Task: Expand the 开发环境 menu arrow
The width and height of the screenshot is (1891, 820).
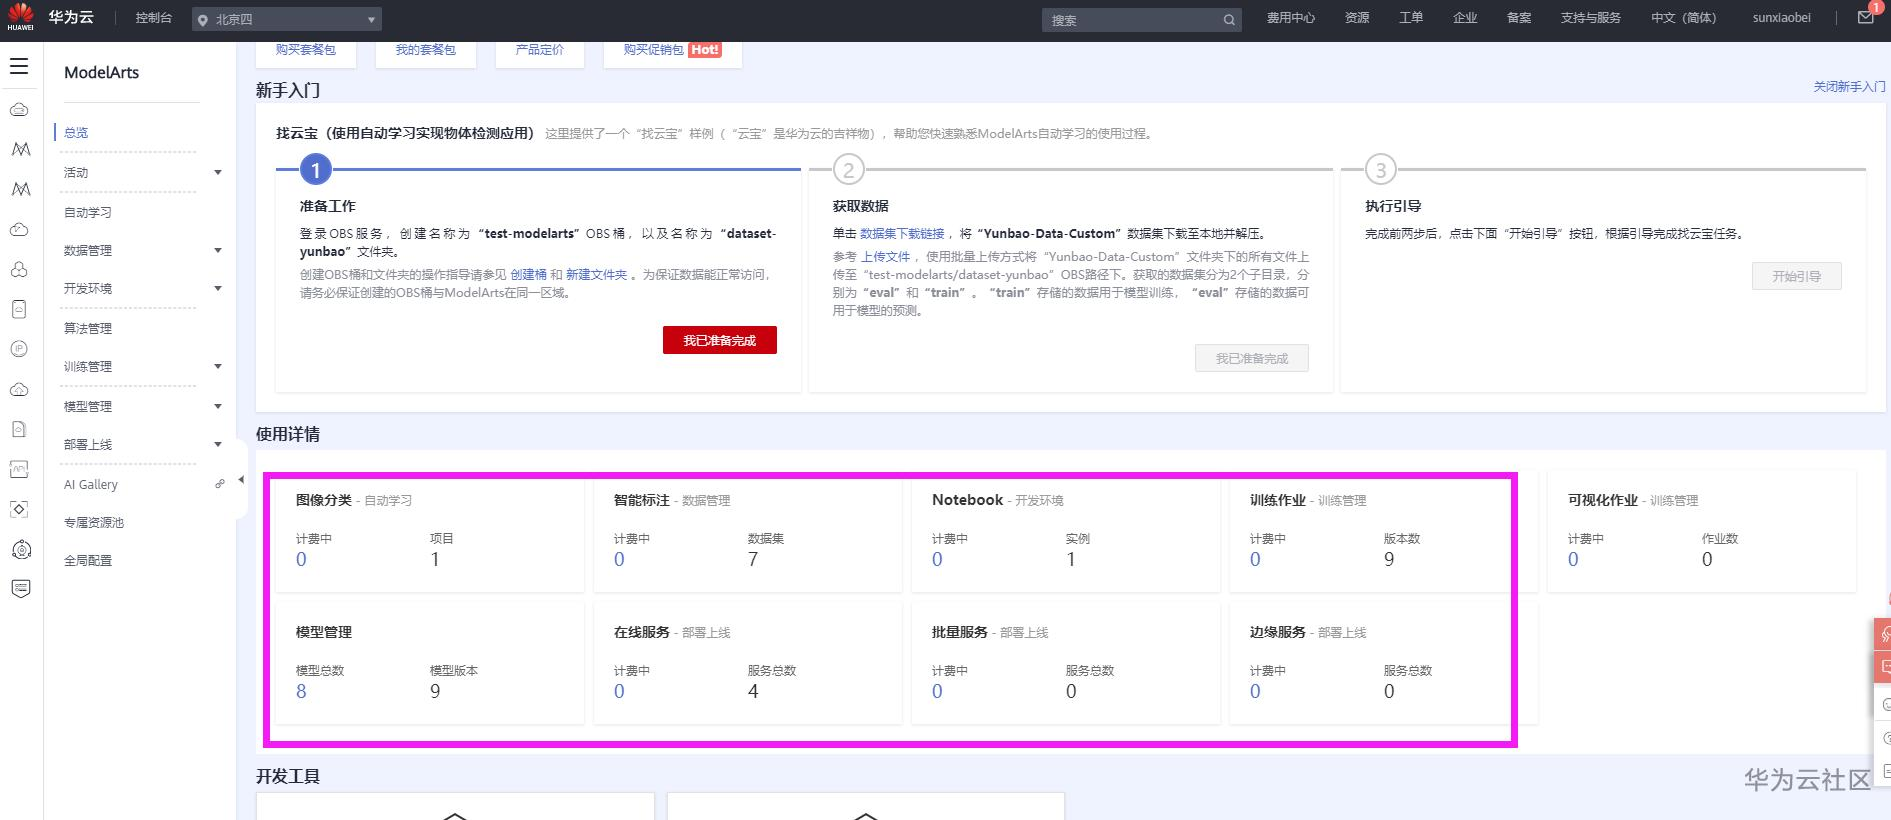Action: (218, 288)
